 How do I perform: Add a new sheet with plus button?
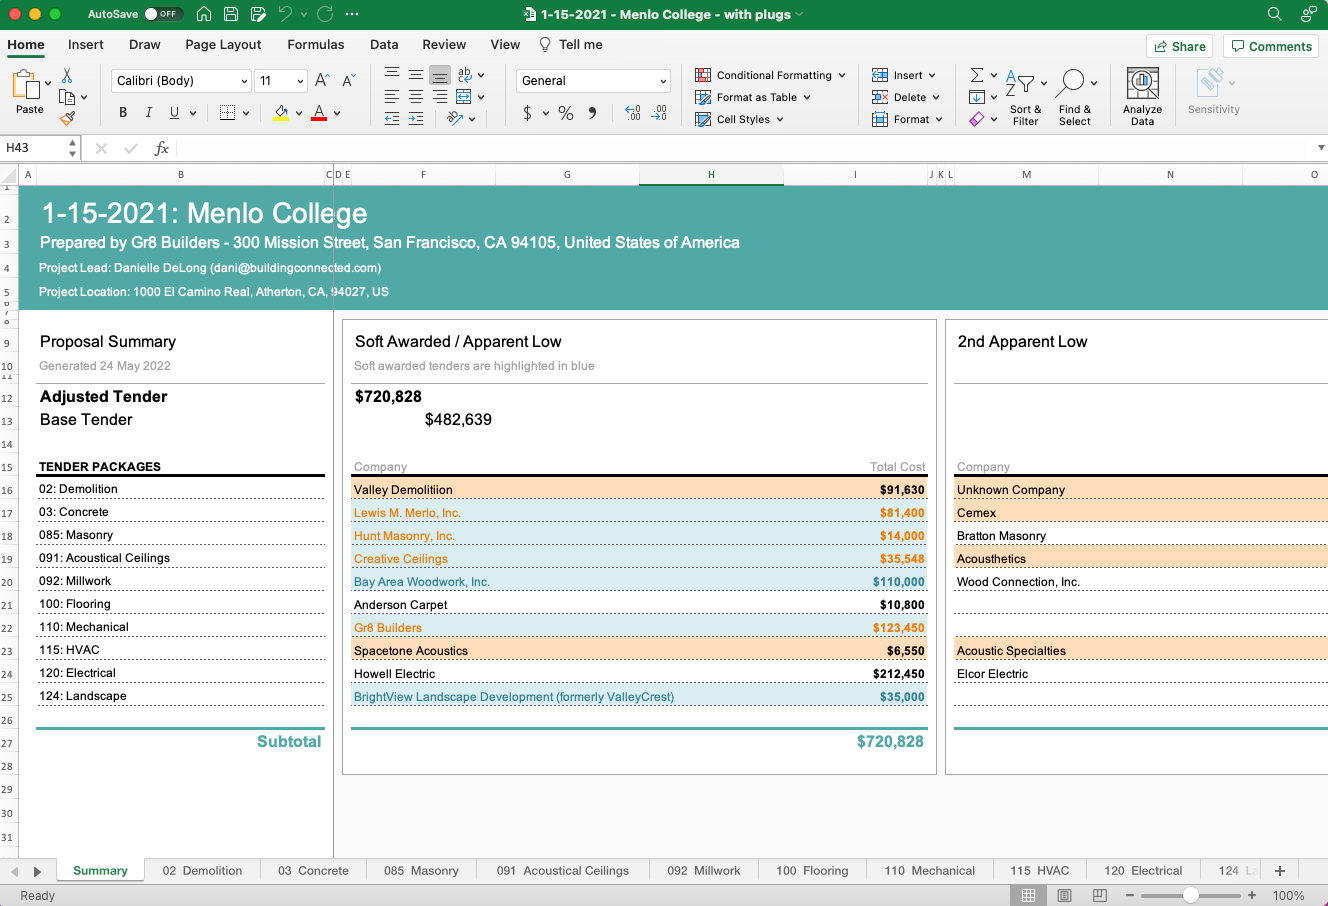(1280, 871)
